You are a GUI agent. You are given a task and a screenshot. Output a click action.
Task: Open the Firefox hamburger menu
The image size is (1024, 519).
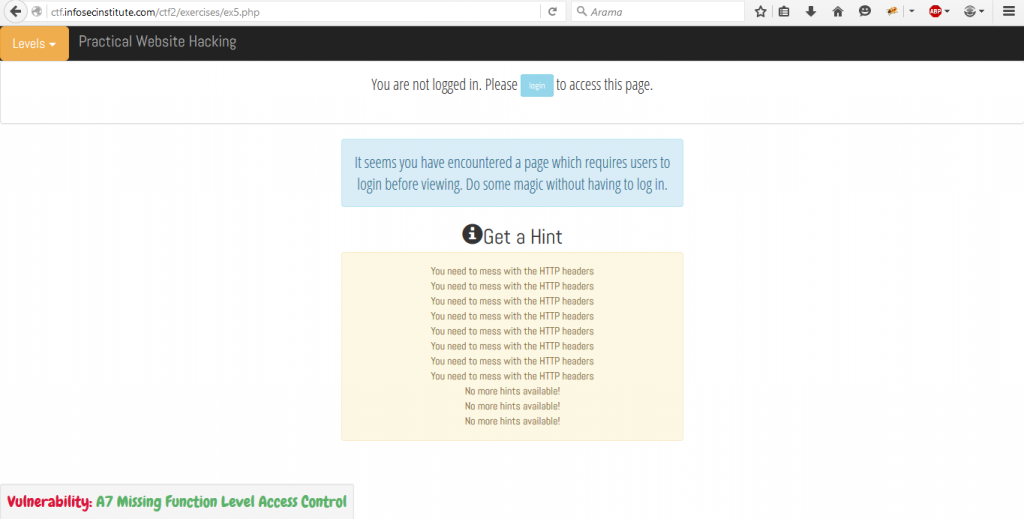tap(1008, 12)
